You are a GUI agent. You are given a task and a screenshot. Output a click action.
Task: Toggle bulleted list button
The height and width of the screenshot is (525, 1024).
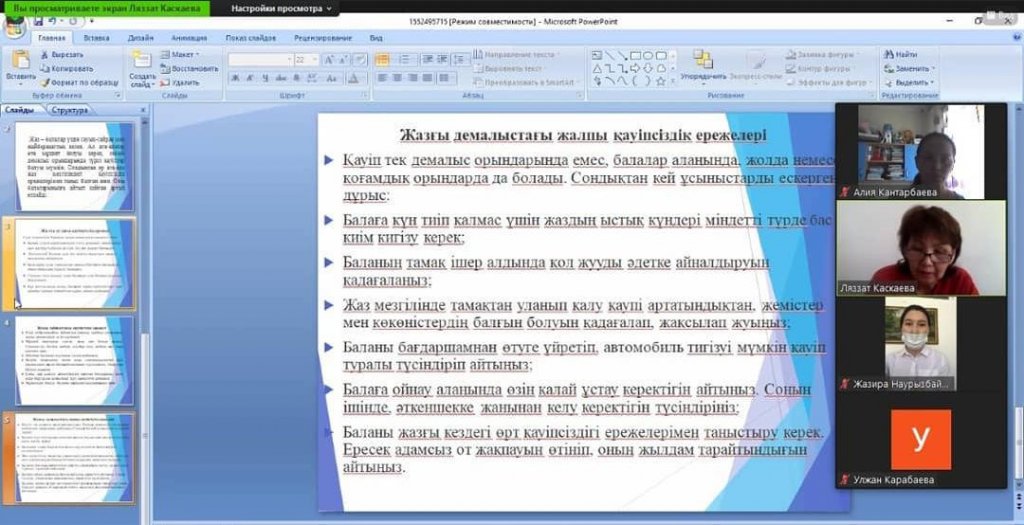(x=383, y=59)
